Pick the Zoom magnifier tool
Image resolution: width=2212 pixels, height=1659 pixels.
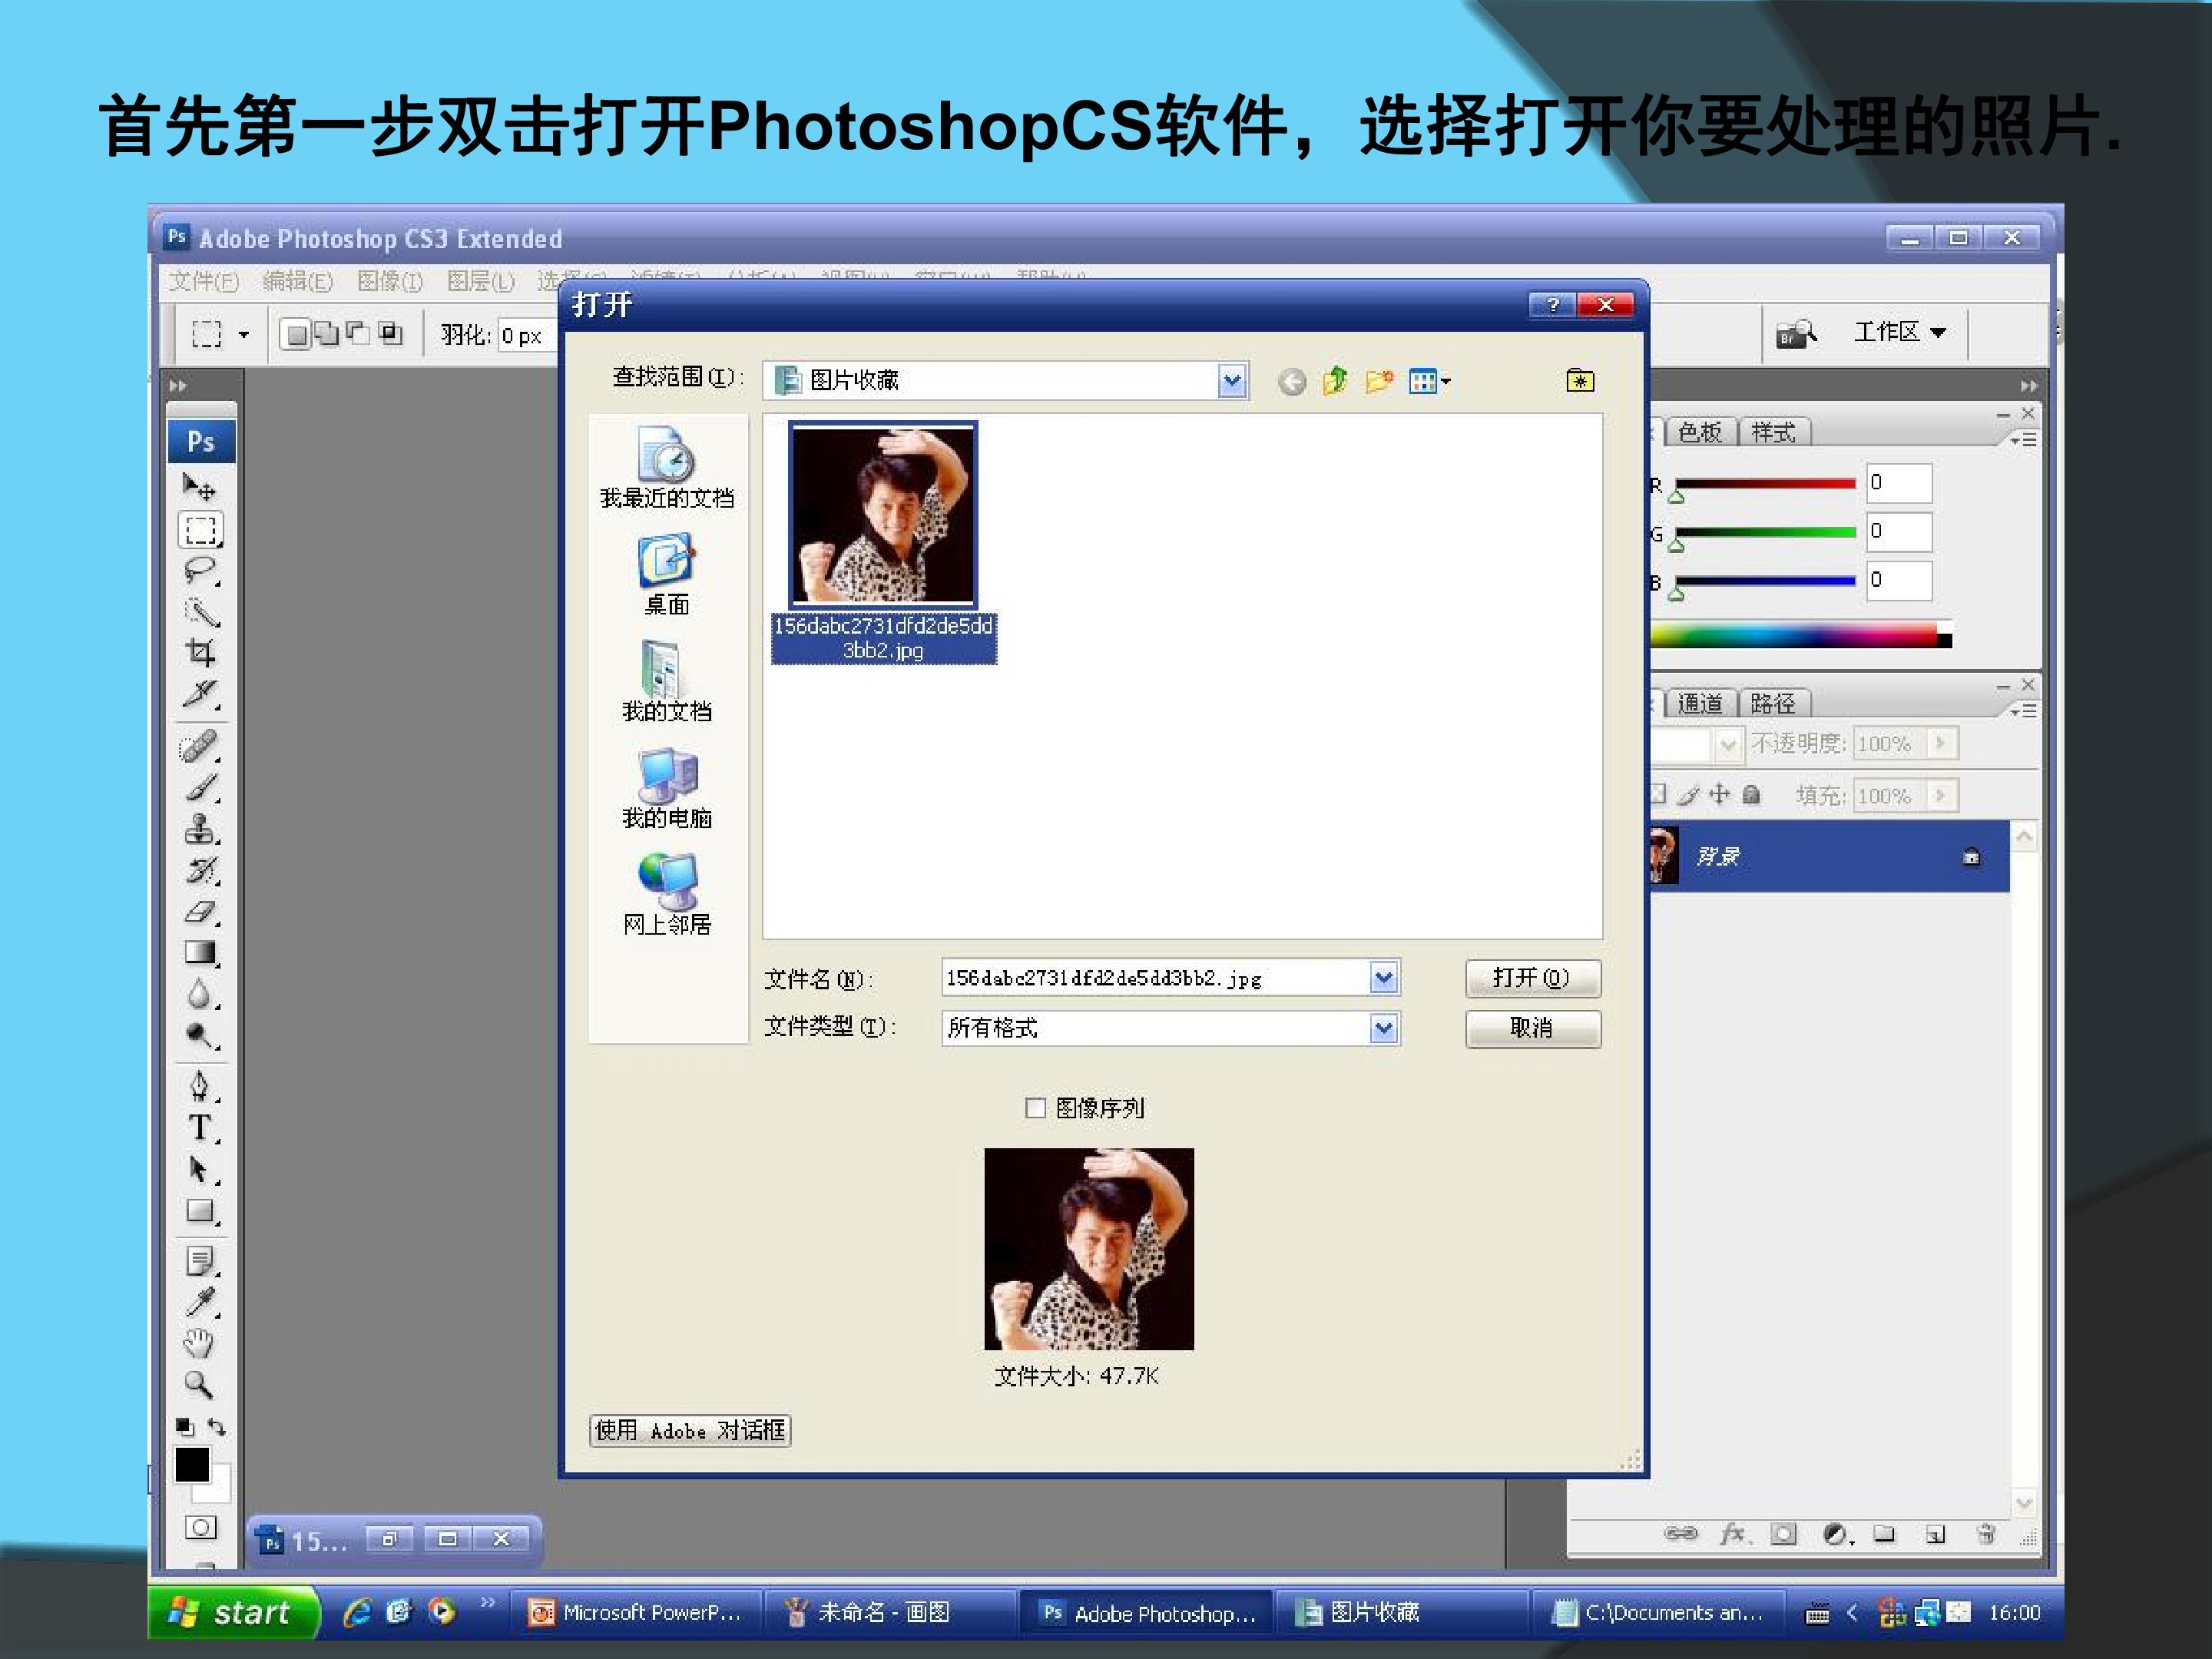(x=200, y=1385)
